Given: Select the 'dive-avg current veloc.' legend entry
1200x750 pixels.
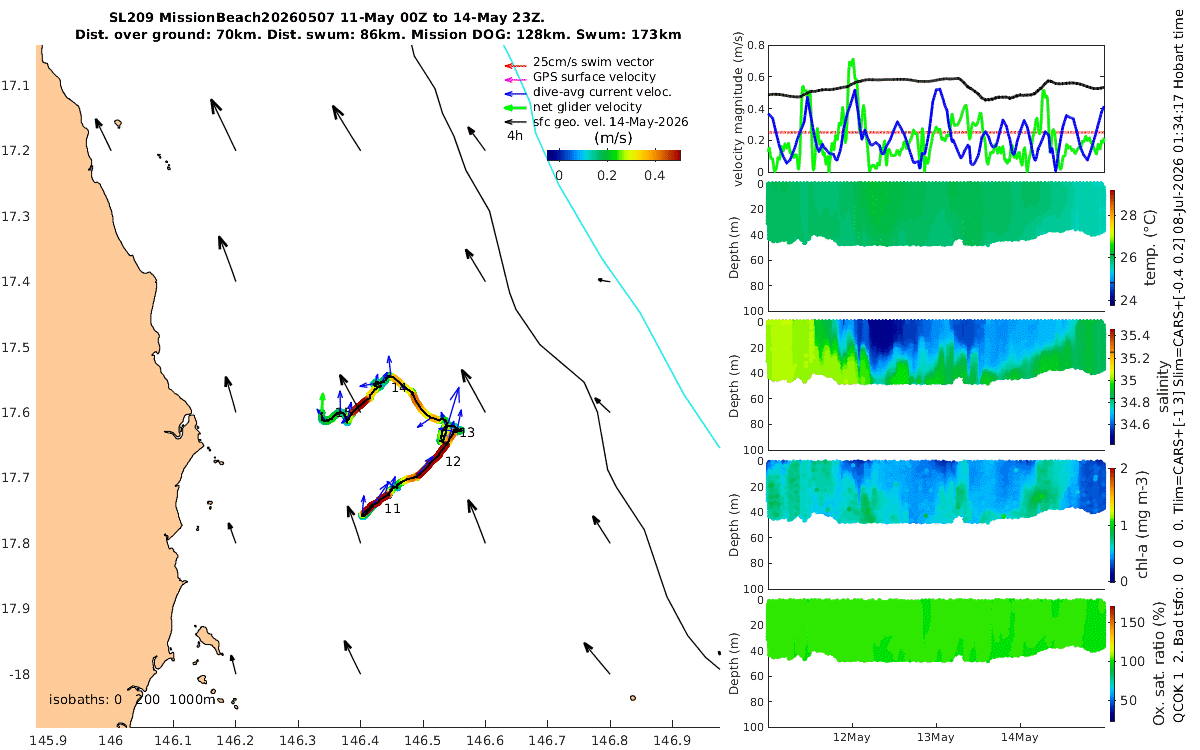Looking at the screenshot, I should click(602, 92).
